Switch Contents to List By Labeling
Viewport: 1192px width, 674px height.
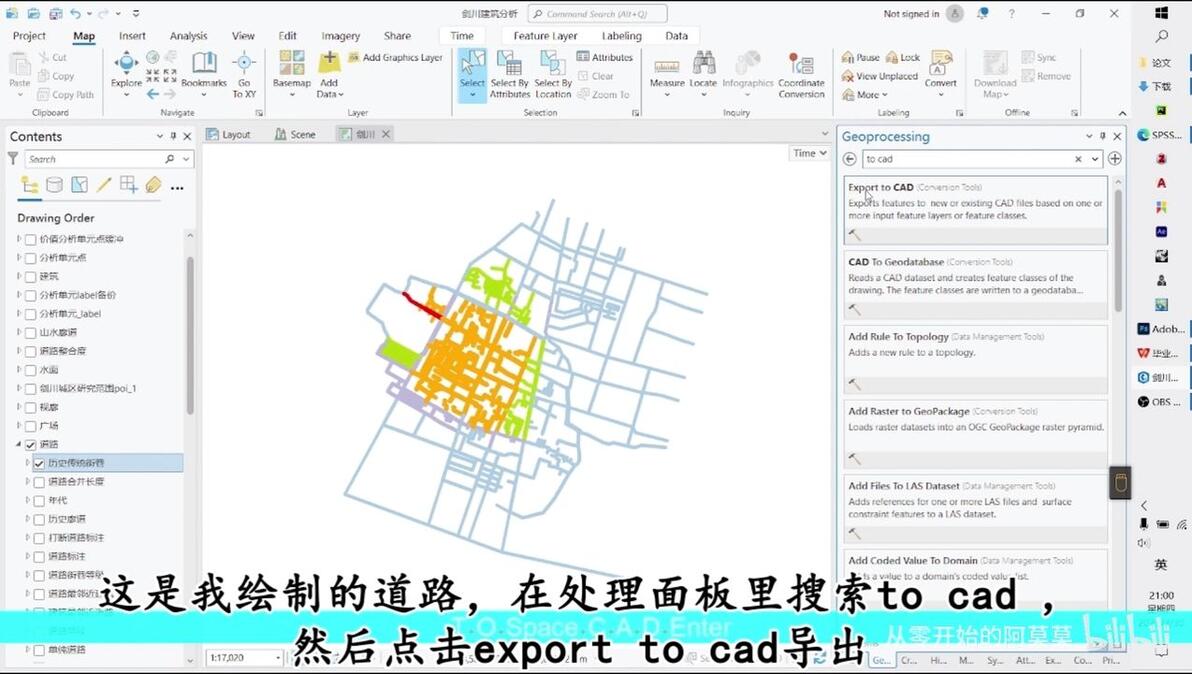154,185
